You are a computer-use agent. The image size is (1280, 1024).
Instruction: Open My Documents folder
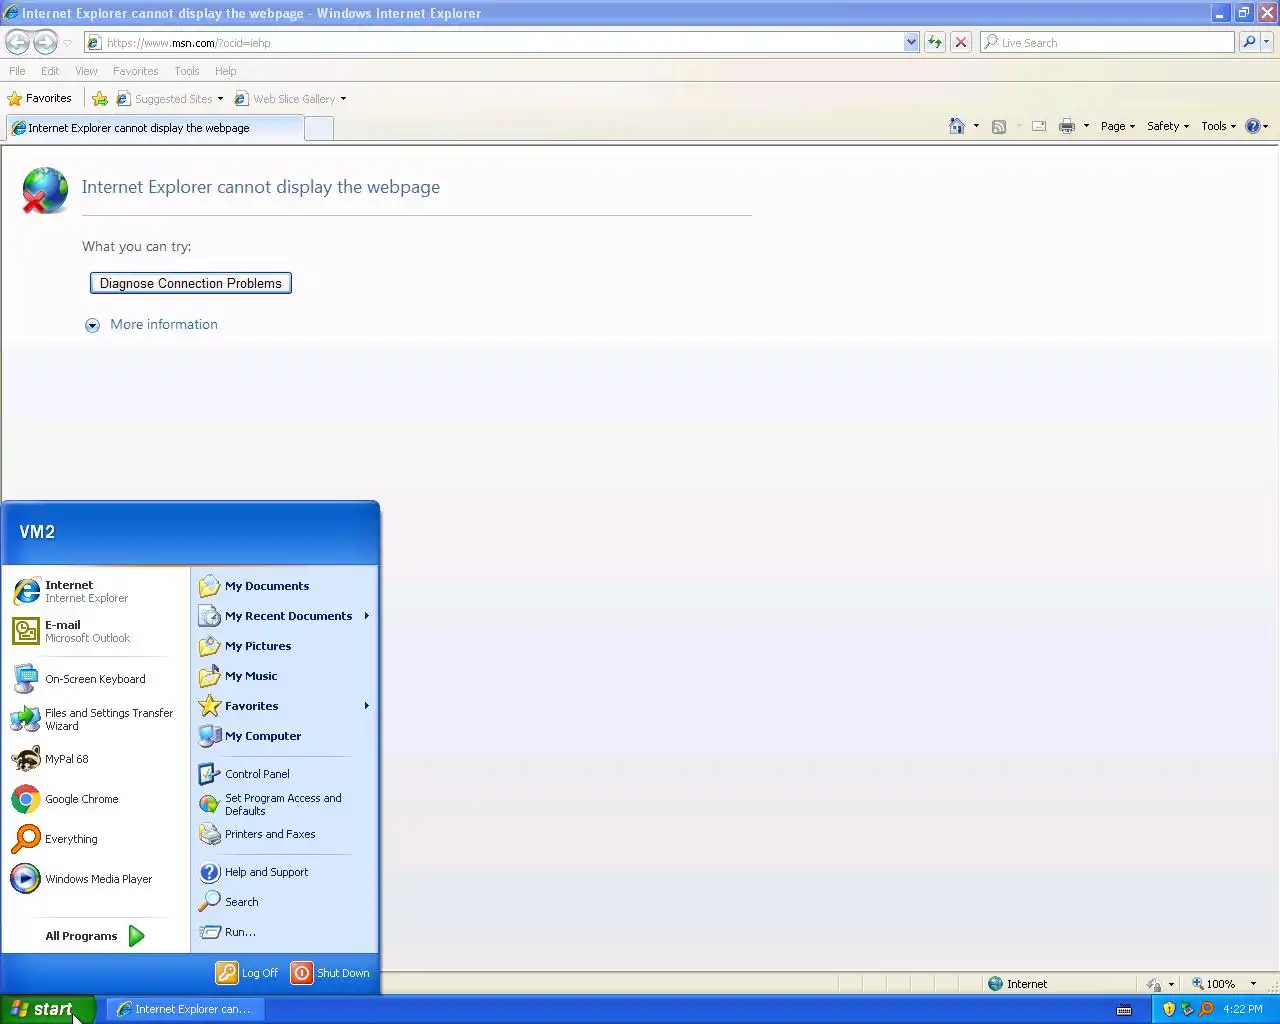pyautogui.click(x=285, y=586)
